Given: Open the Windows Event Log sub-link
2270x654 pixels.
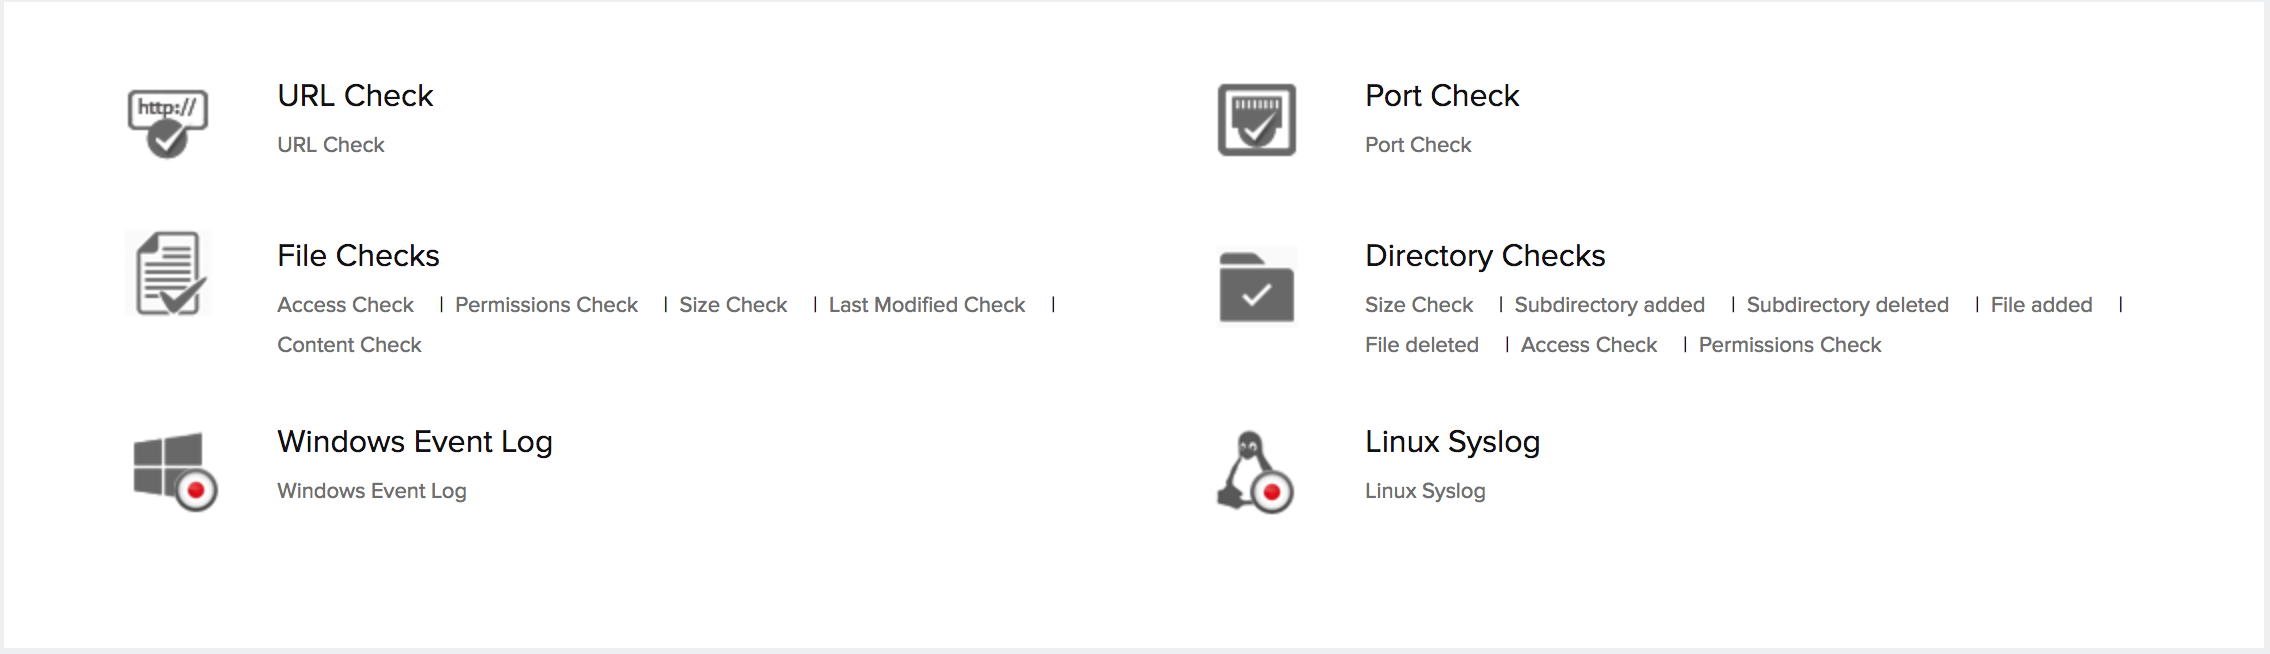Looking at the screenshot, I should pos(371,491).
